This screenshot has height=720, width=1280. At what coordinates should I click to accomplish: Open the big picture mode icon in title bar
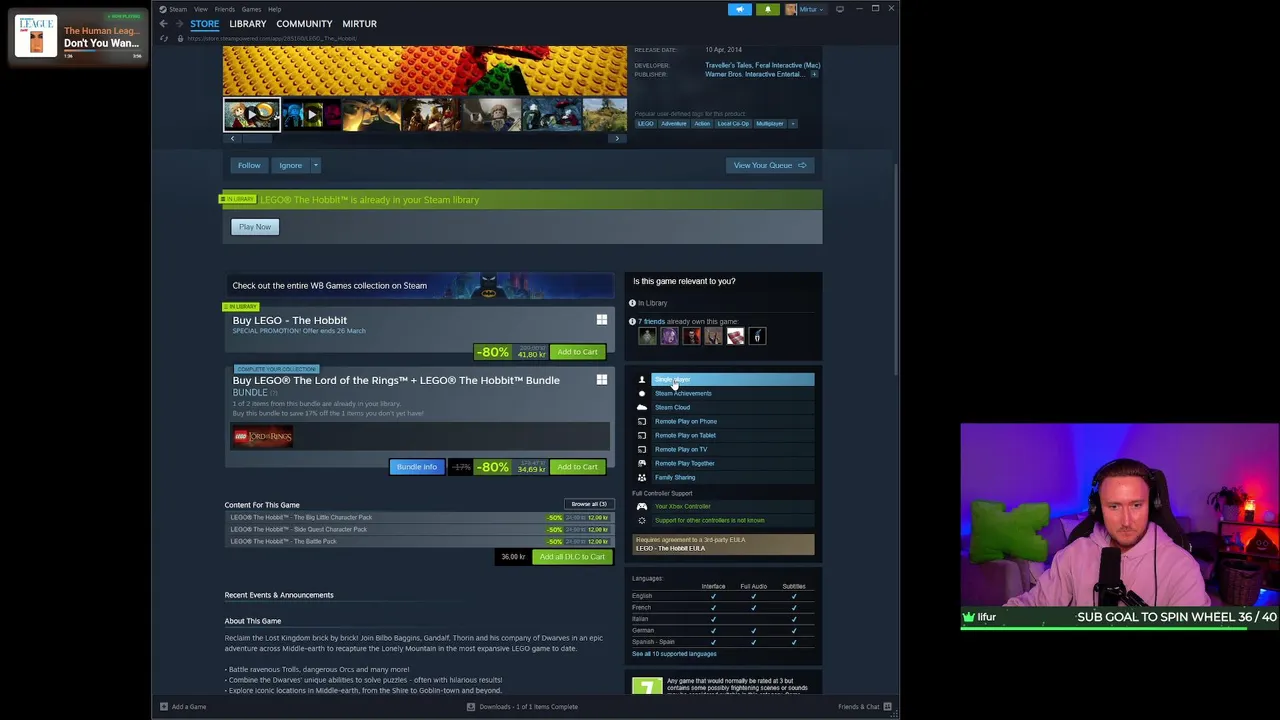click(x=839, y=9)
